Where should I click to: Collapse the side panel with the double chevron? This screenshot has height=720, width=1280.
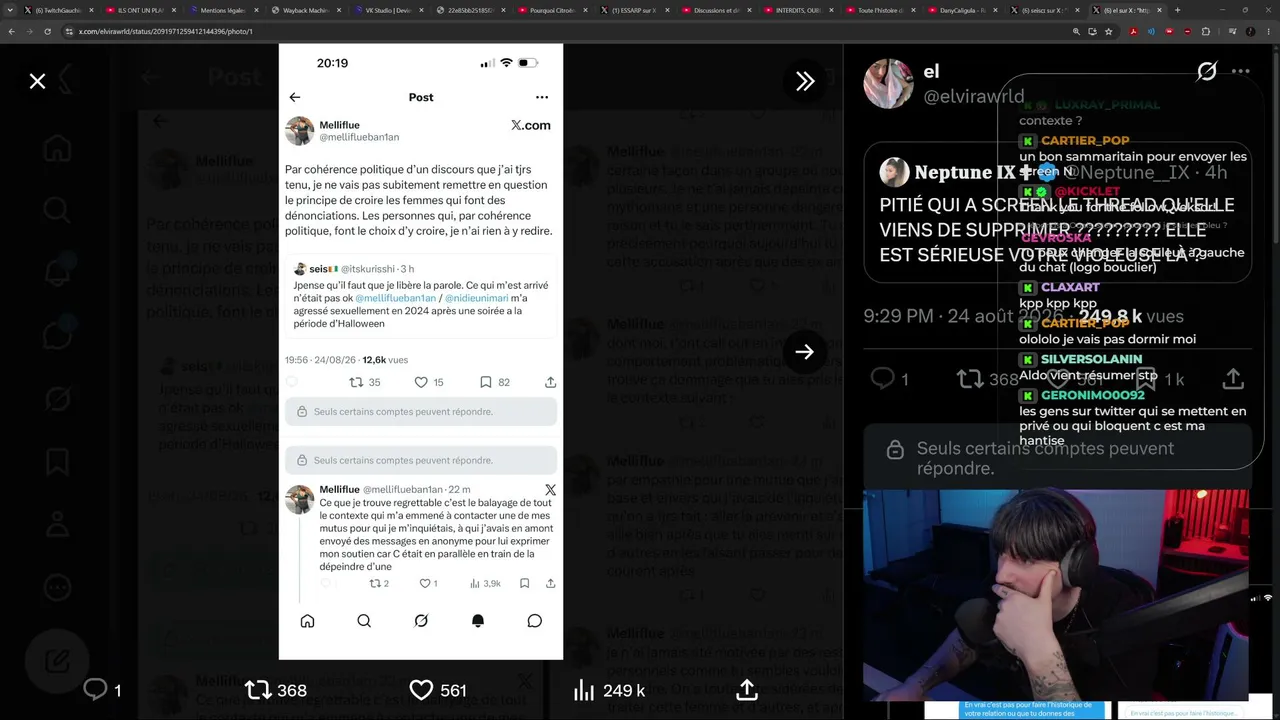click(x=805, y=81)
